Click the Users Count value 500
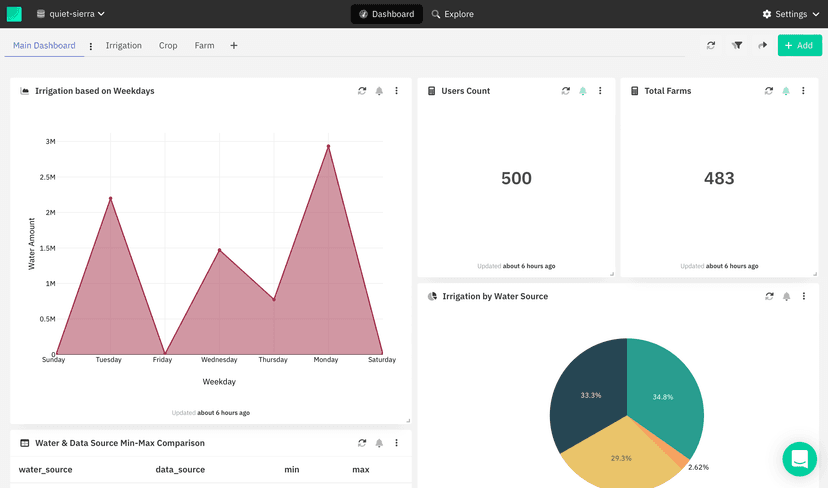This screenshot has height=488, width=828. (x=516, y=179)
